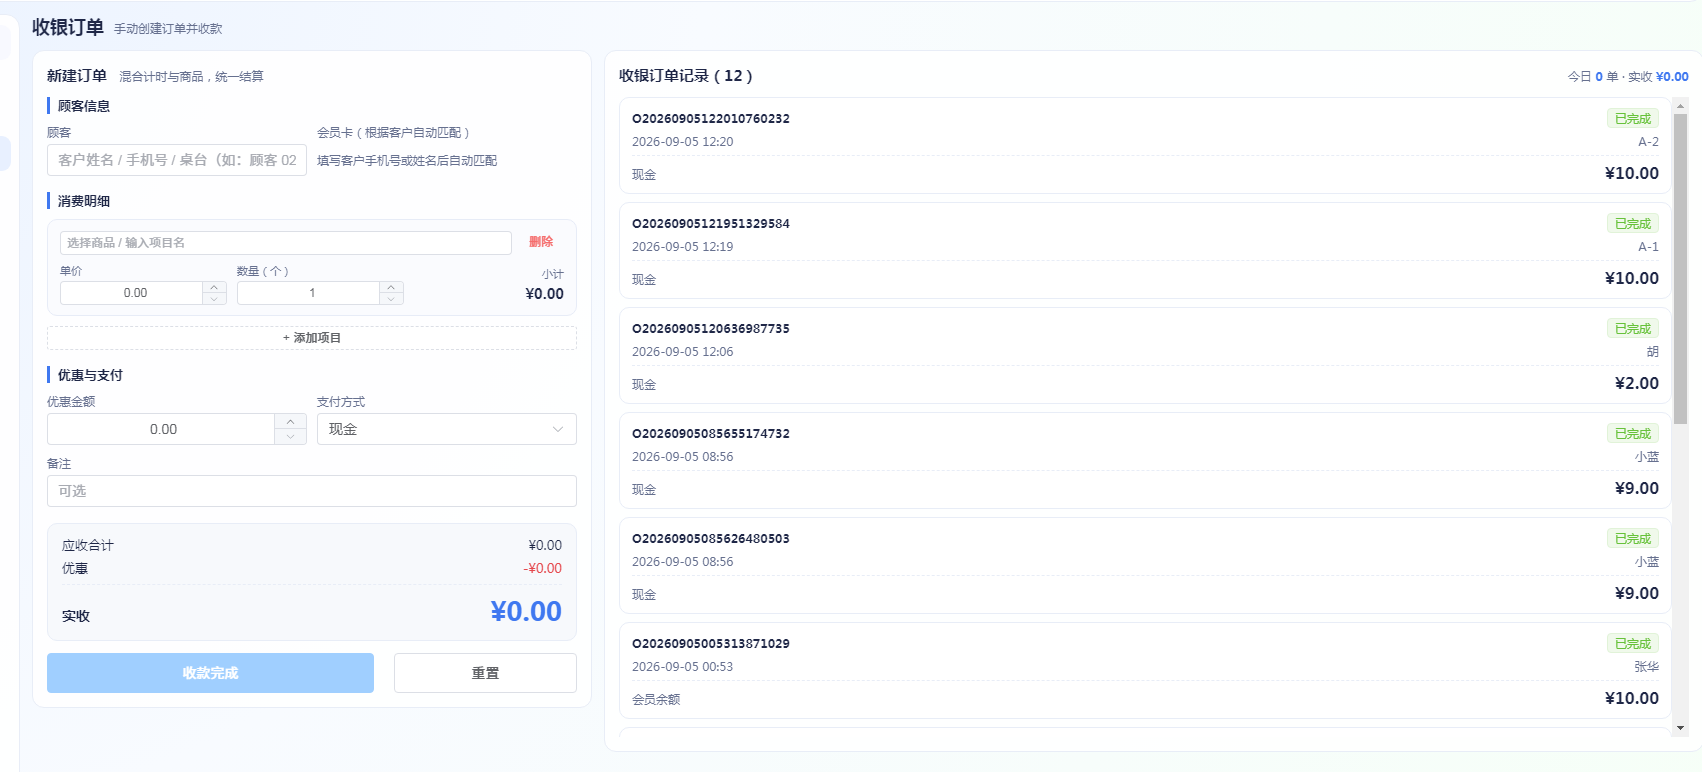Click the 已完成 tag on the 张华 order
1702x772 pixels.
[1633, 643]
